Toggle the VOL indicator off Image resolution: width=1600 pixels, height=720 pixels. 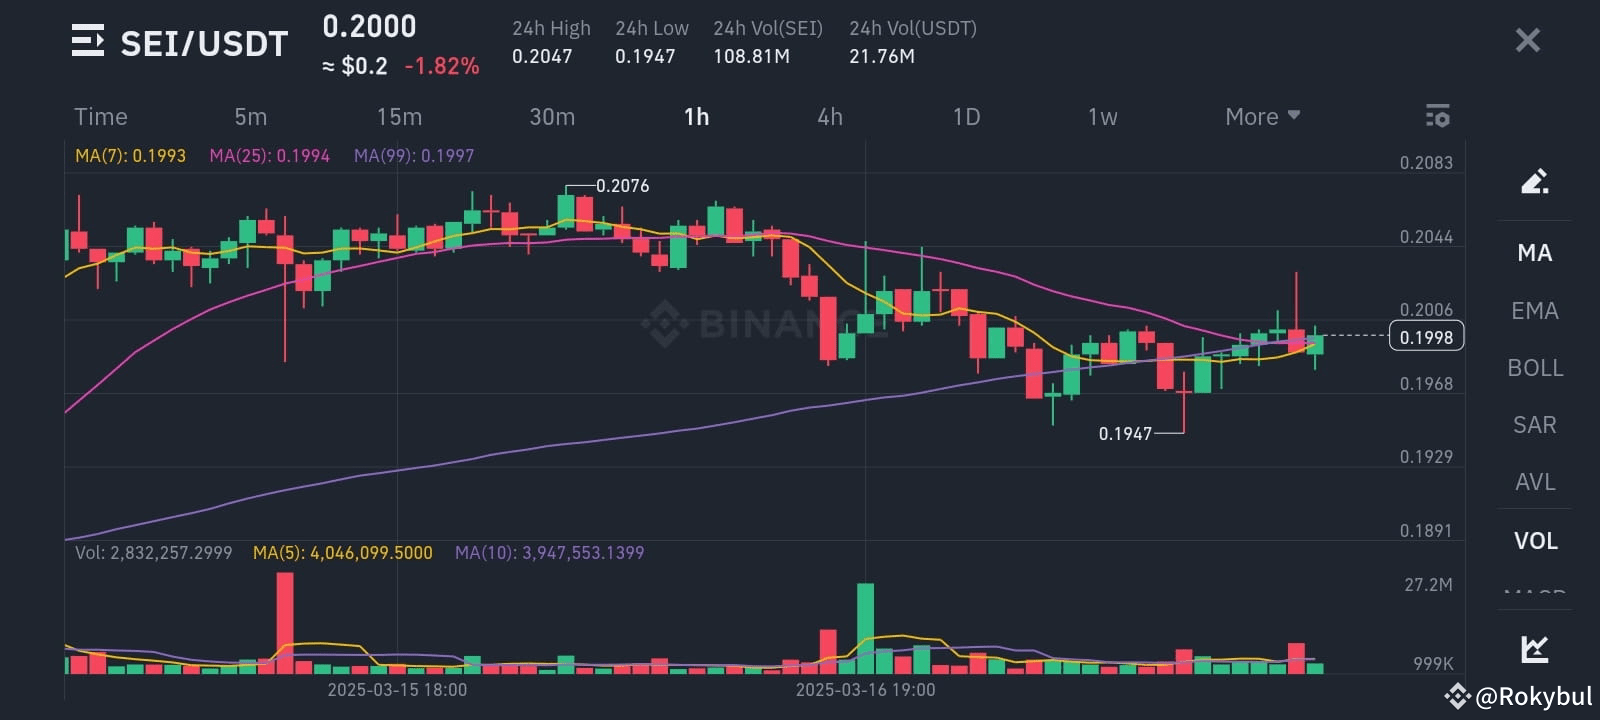click(x=1532, y=540)
